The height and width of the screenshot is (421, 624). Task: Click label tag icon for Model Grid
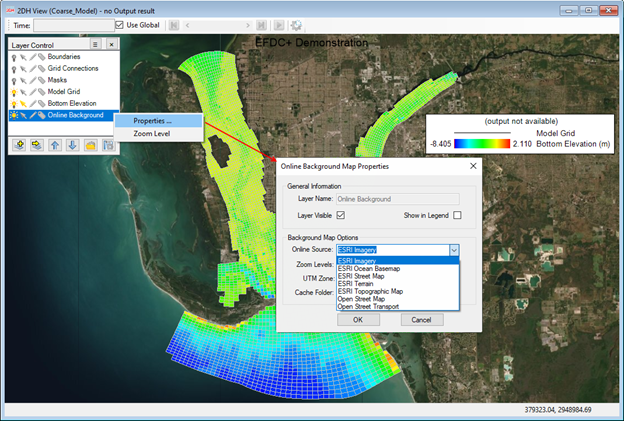coord(41,92)
